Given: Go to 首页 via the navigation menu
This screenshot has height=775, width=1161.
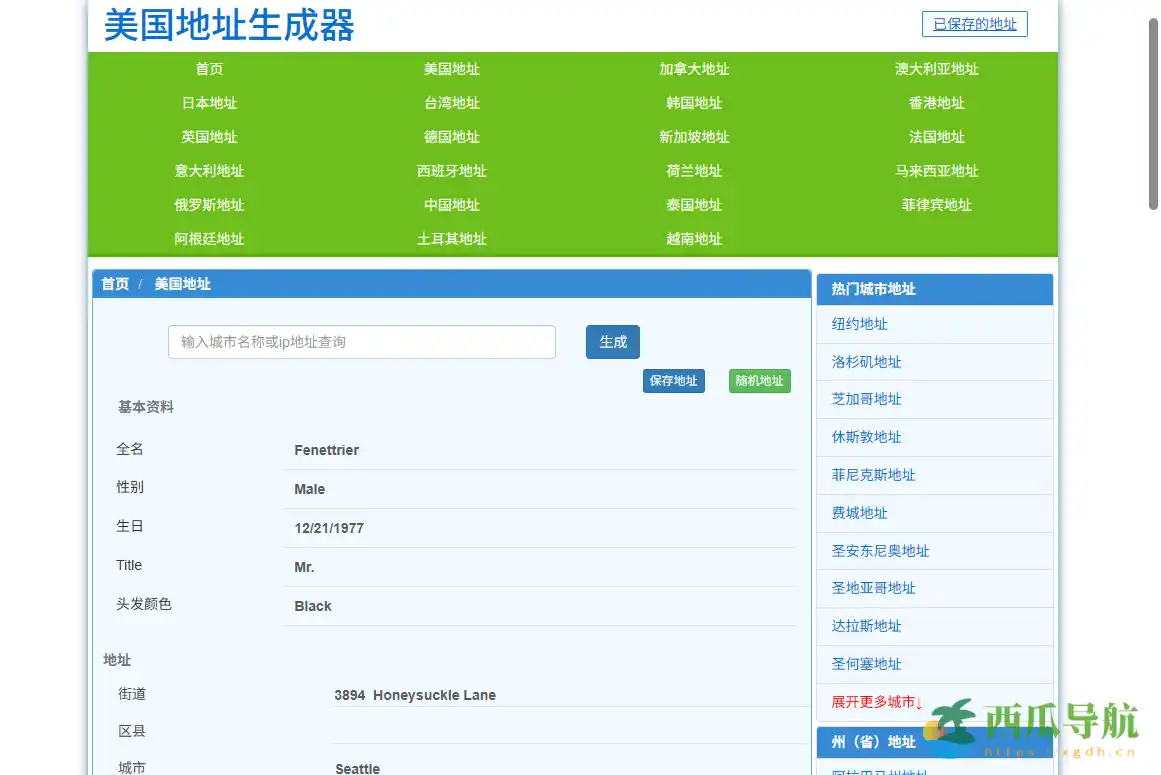Looking at the screenshot, I should point(209,69).
